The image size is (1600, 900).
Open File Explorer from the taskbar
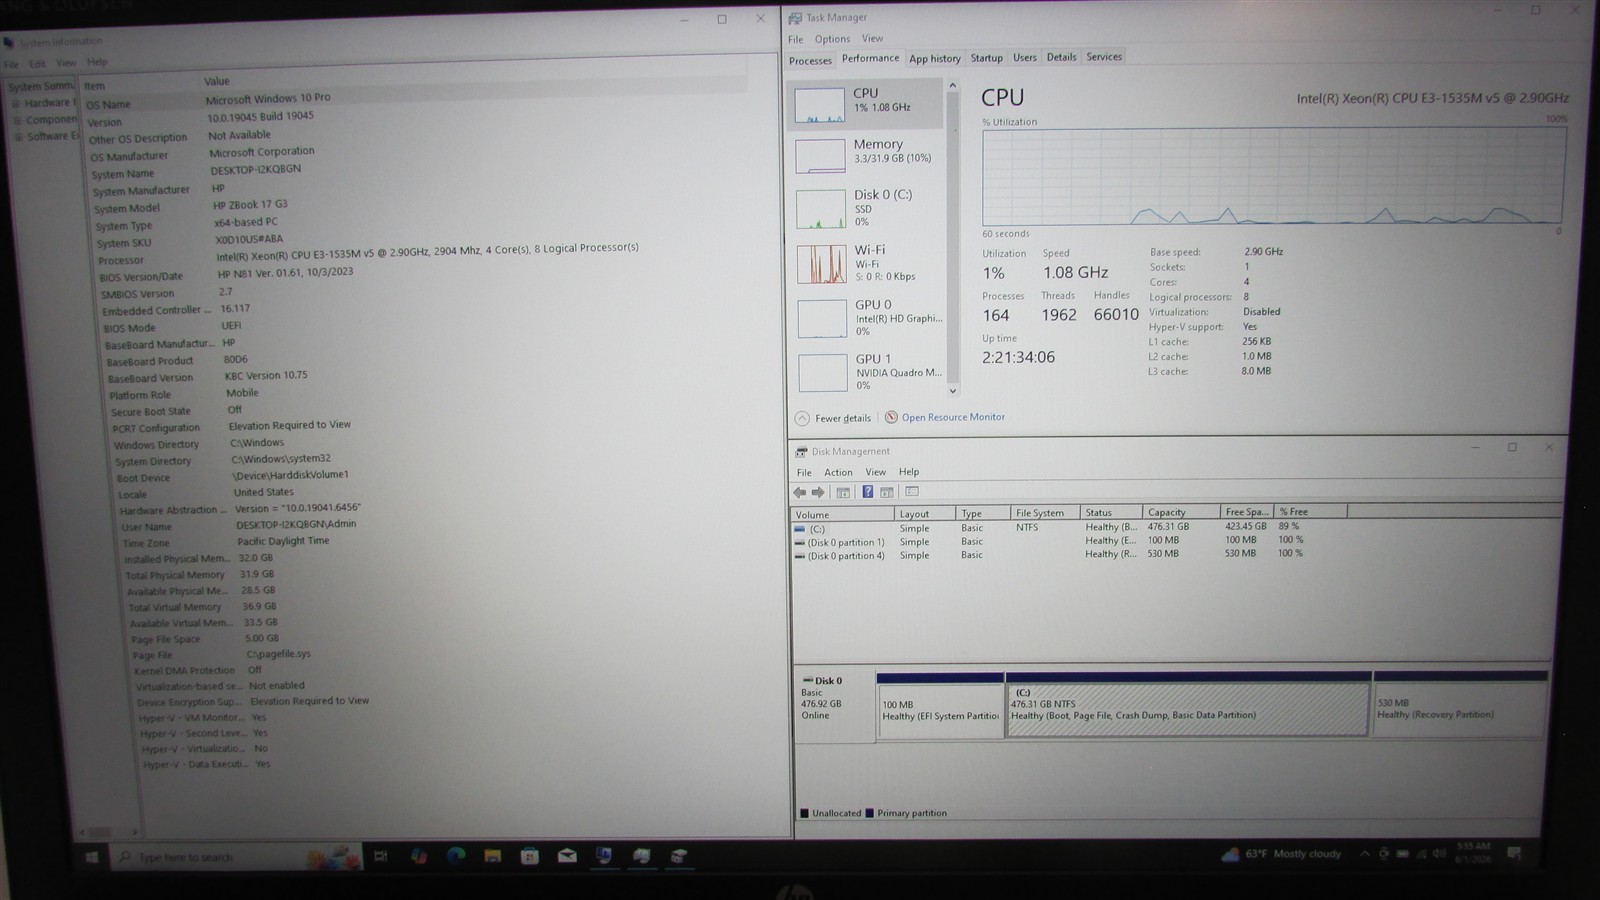[493, 856]
